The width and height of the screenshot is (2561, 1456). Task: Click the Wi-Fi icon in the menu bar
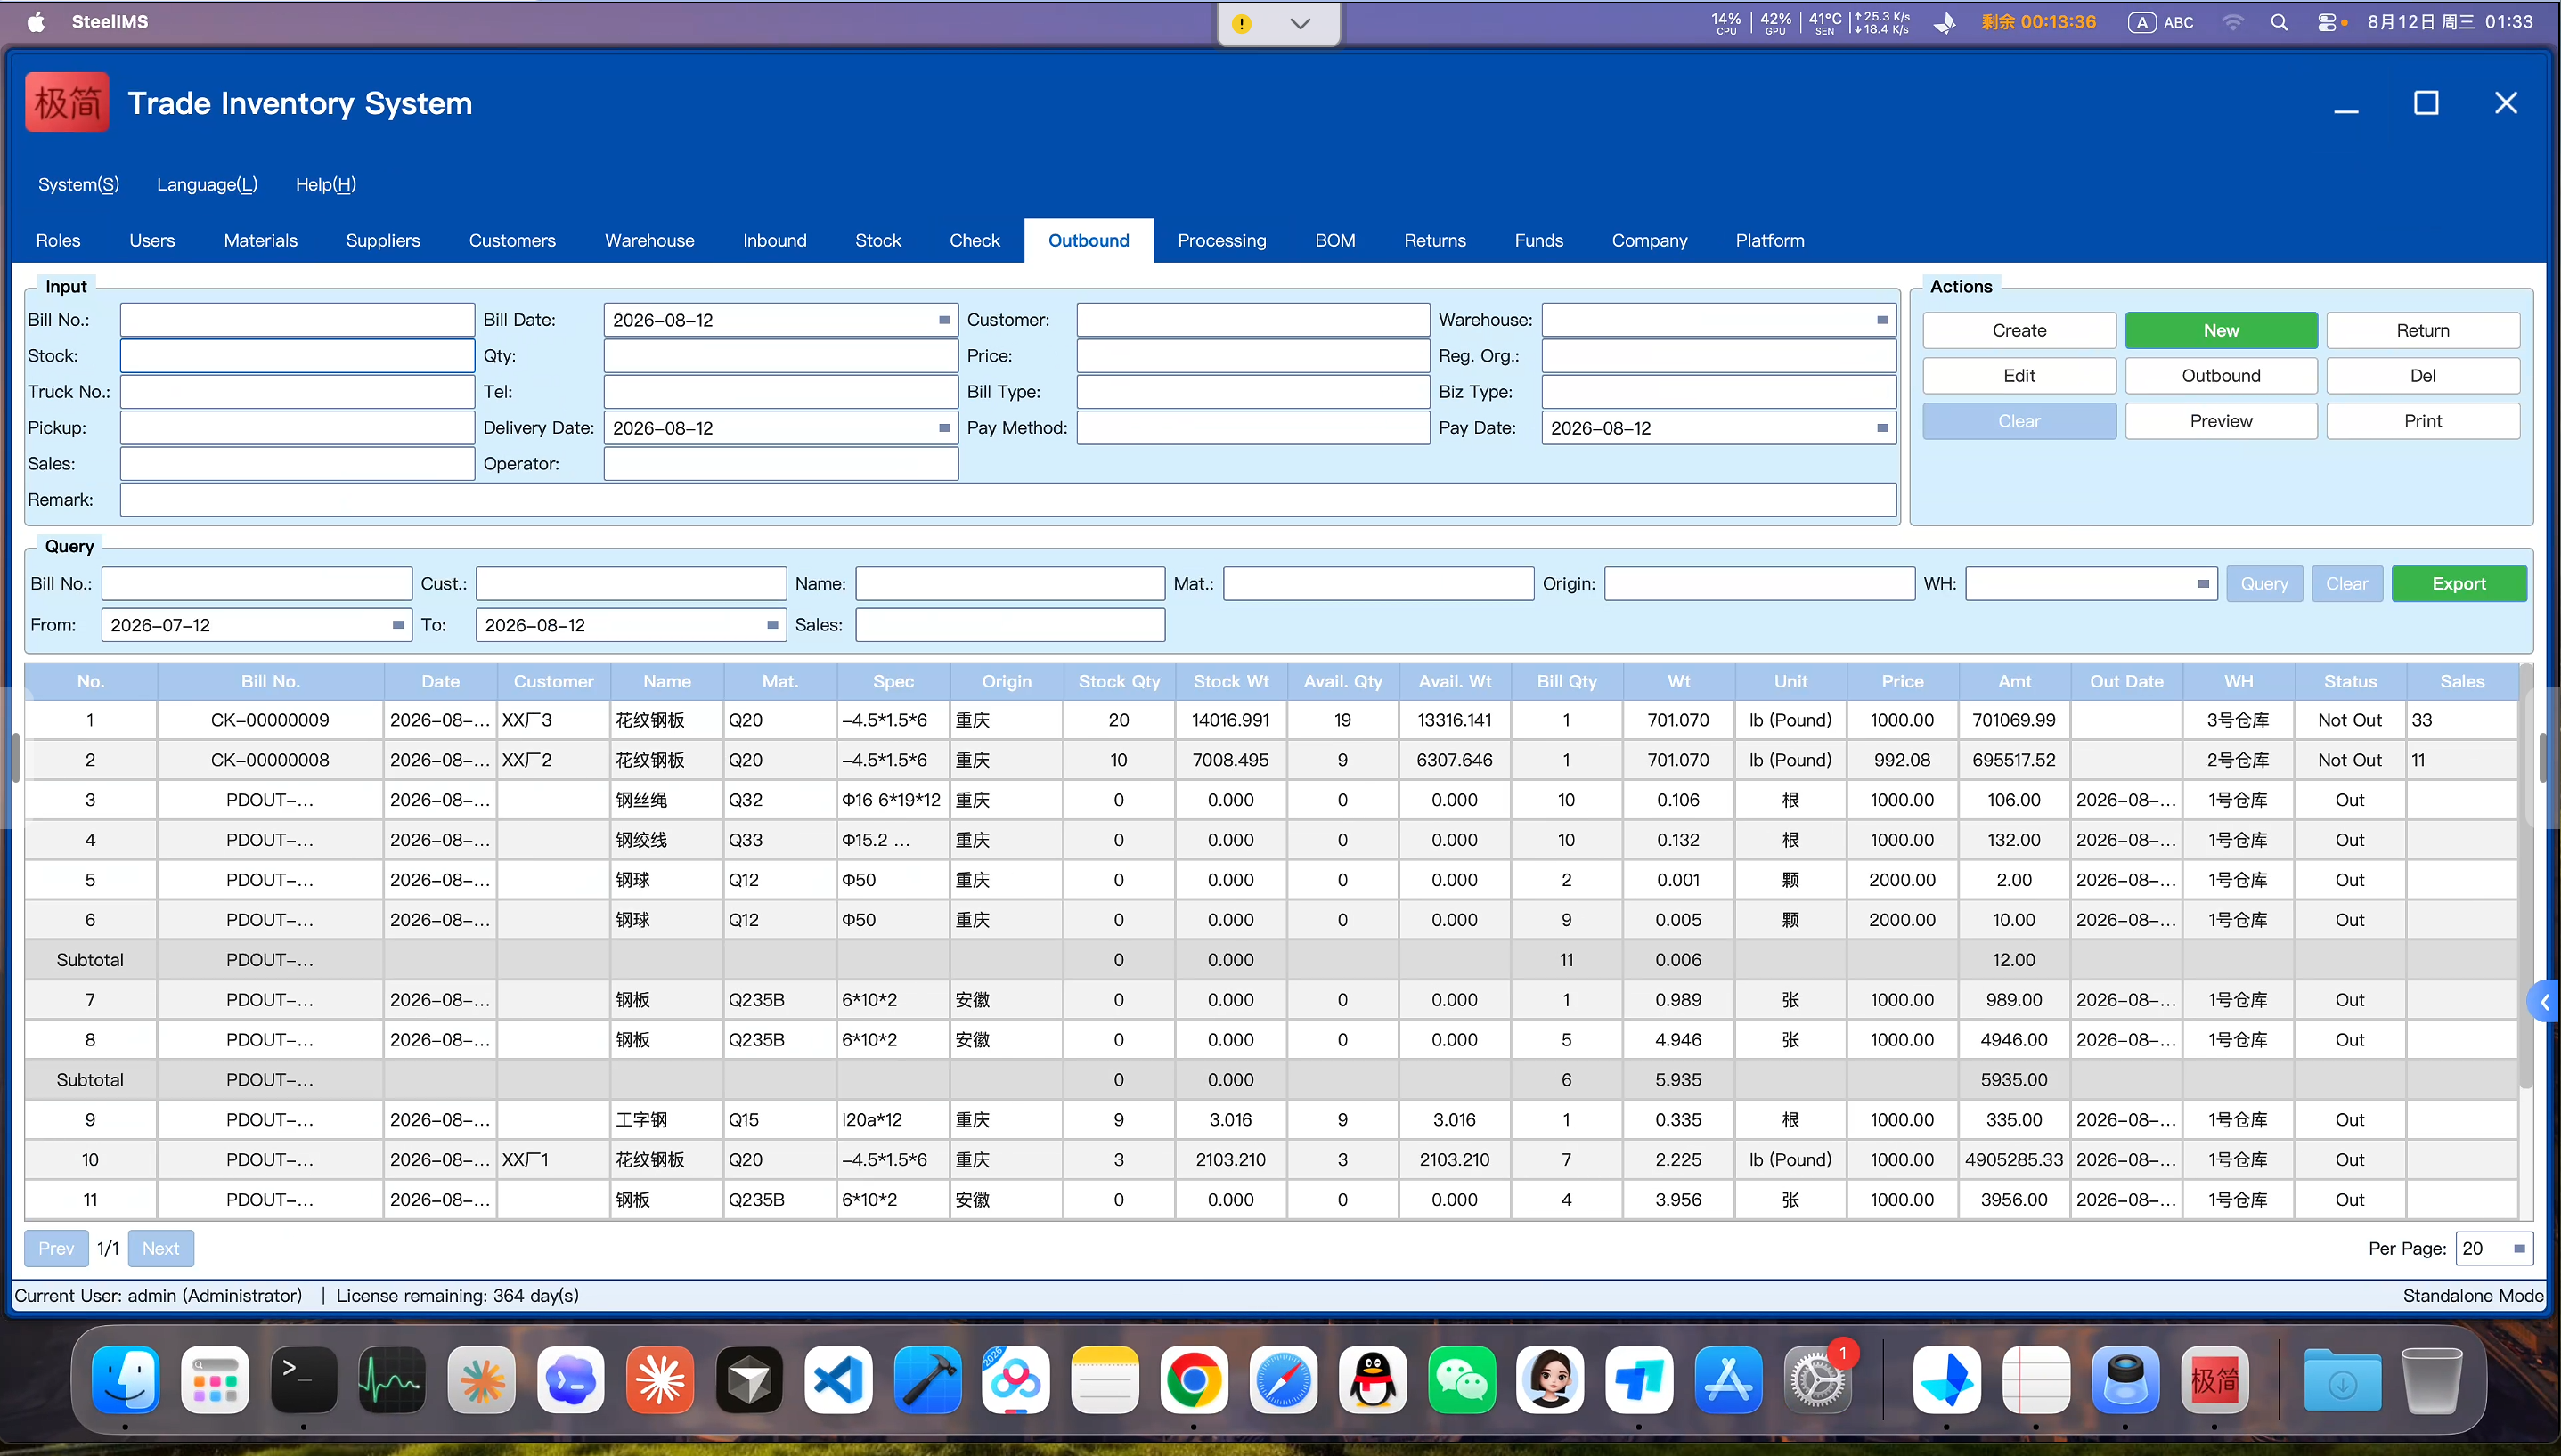2232,22
